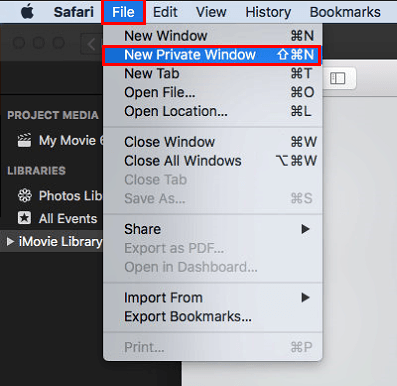Expand the Import From submenu arrow
The height and width of the screenshot is (386, 397).
pos(305,297)
